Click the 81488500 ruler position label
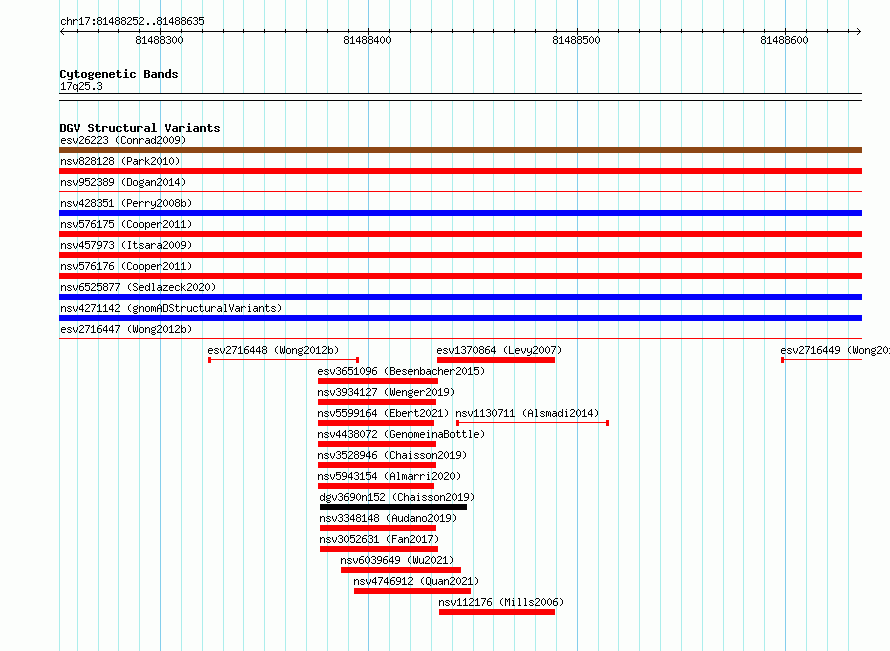The height and width of the screenshot is (651, 890). (576, 40)
